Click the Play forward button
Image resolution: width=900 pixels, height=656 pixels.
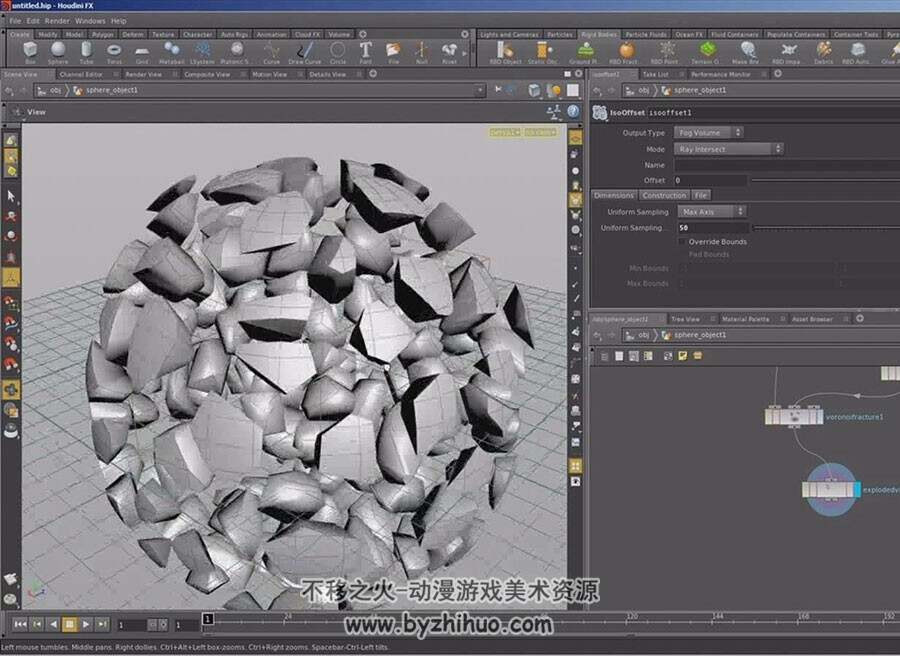[86, 624]
